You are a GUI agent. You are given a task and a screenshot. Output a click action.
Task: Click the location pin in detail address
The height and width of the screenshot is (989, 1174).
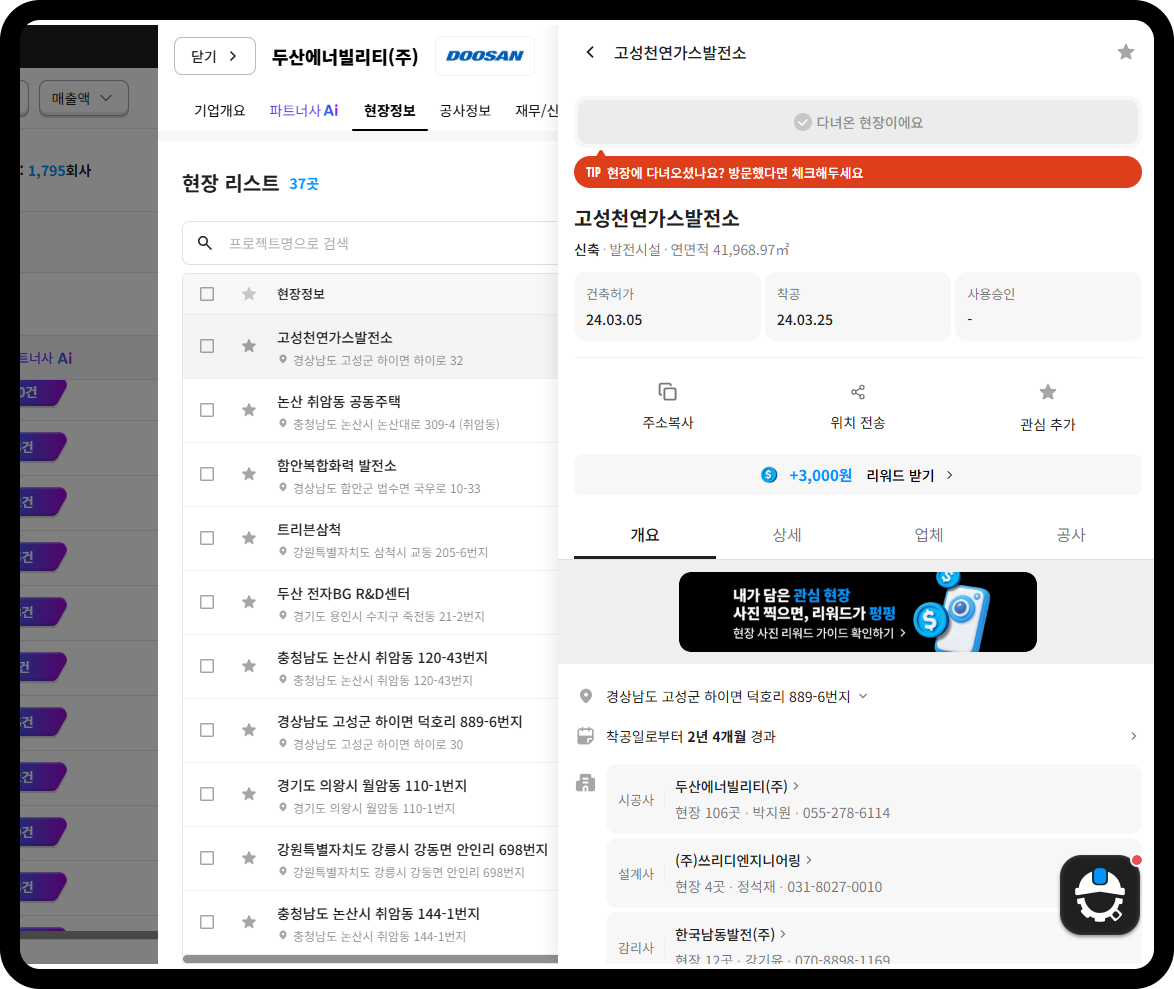(586, 696)
